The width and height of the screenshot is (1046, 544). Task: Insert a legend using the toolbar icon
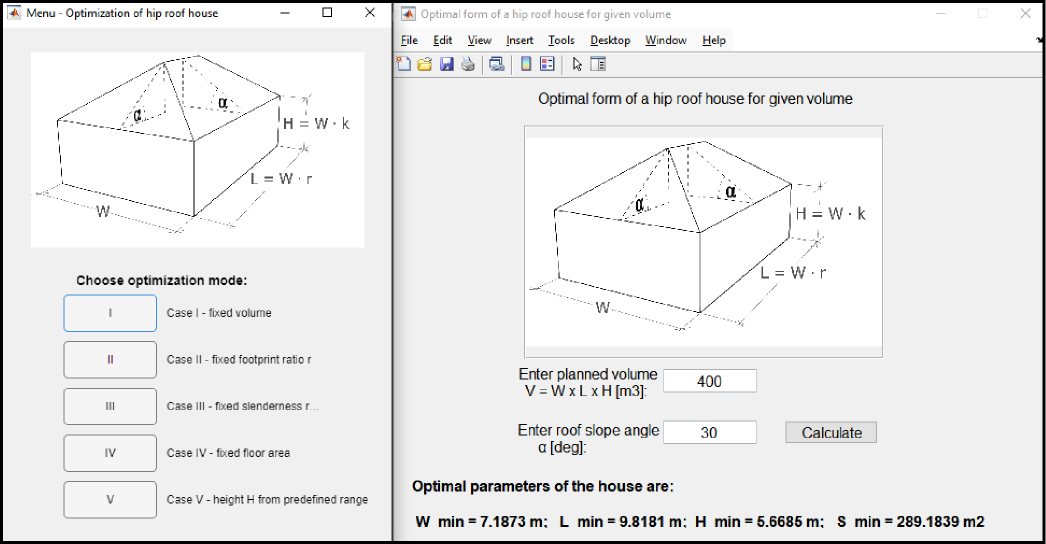(547, 64)
